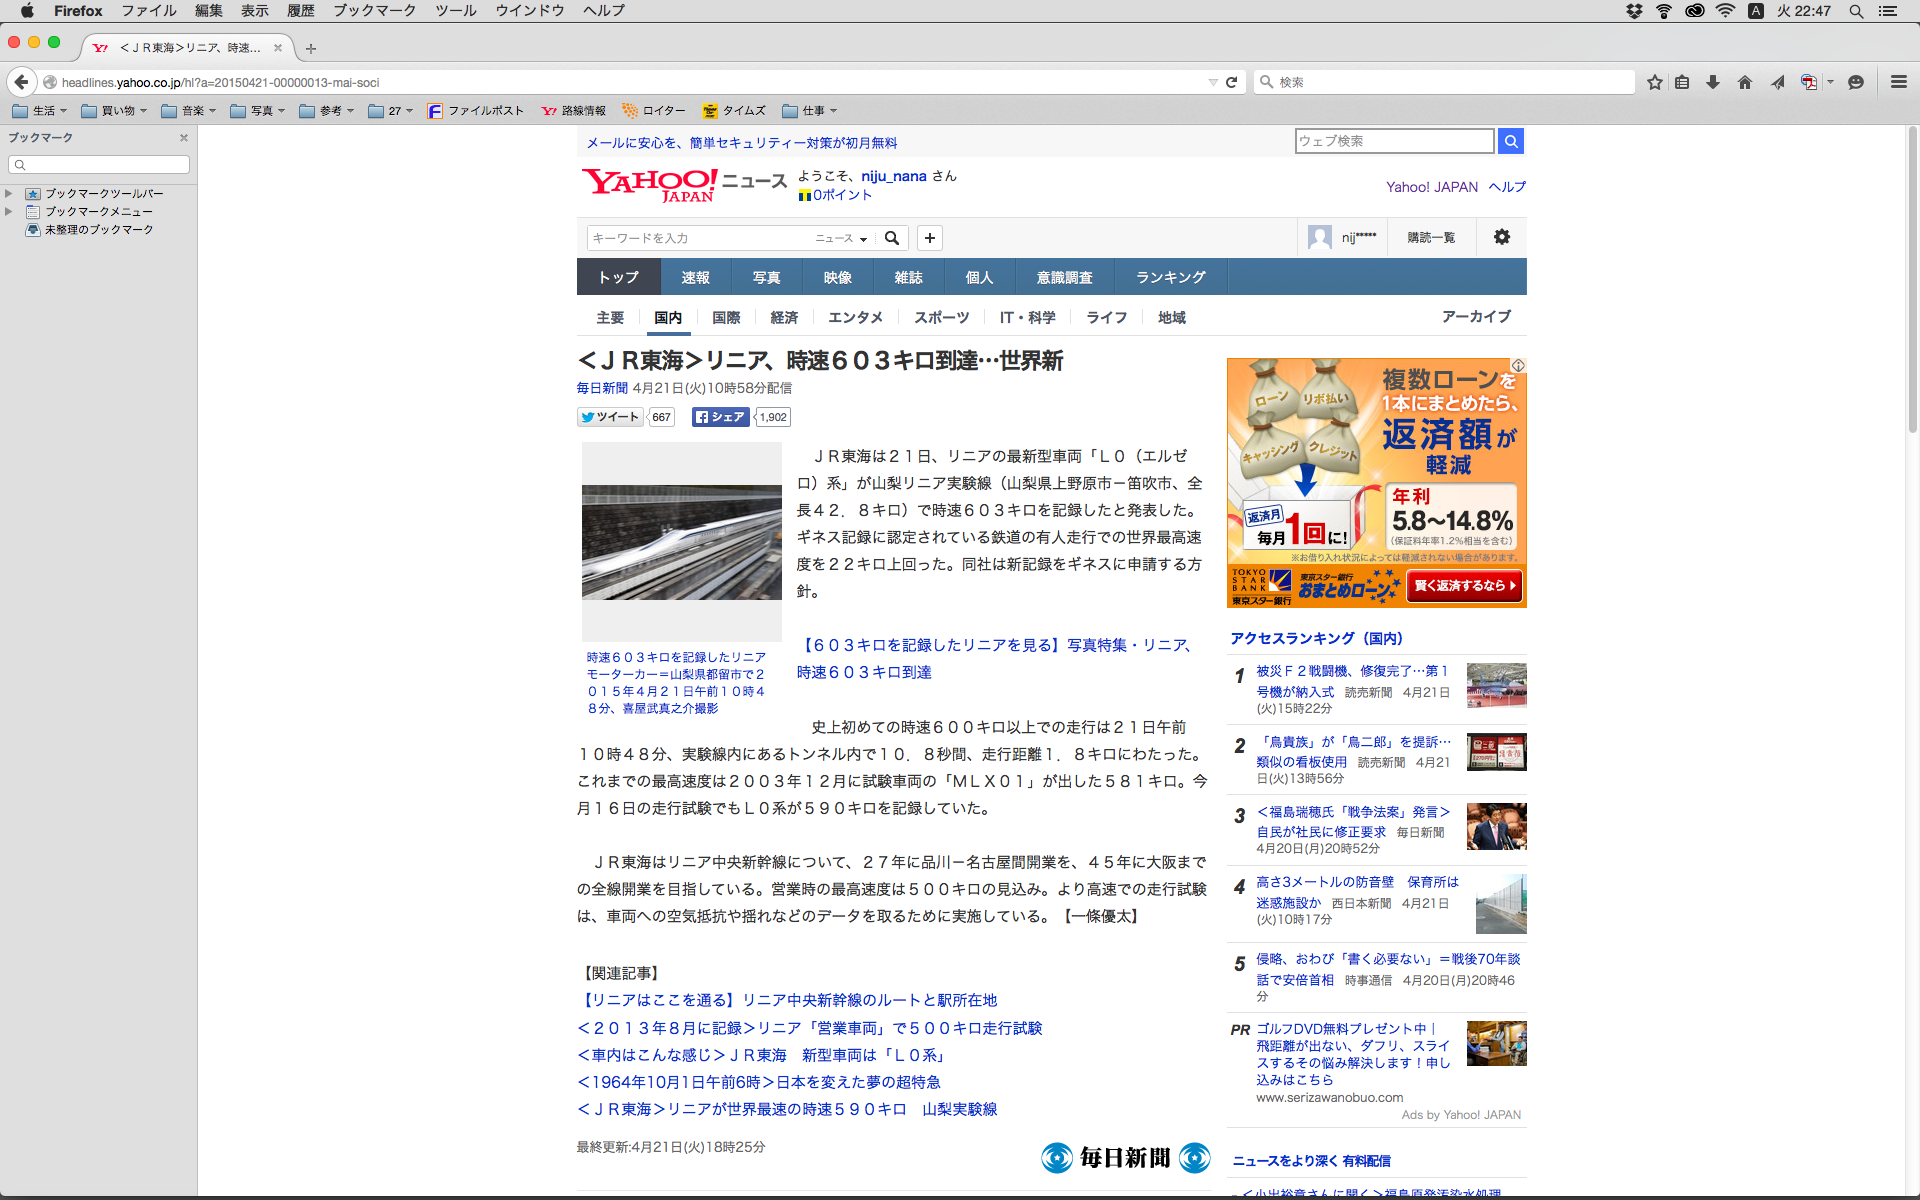Open the Firefox hamburger menu
The image size is (1920, 1200).
(1898, 82)
